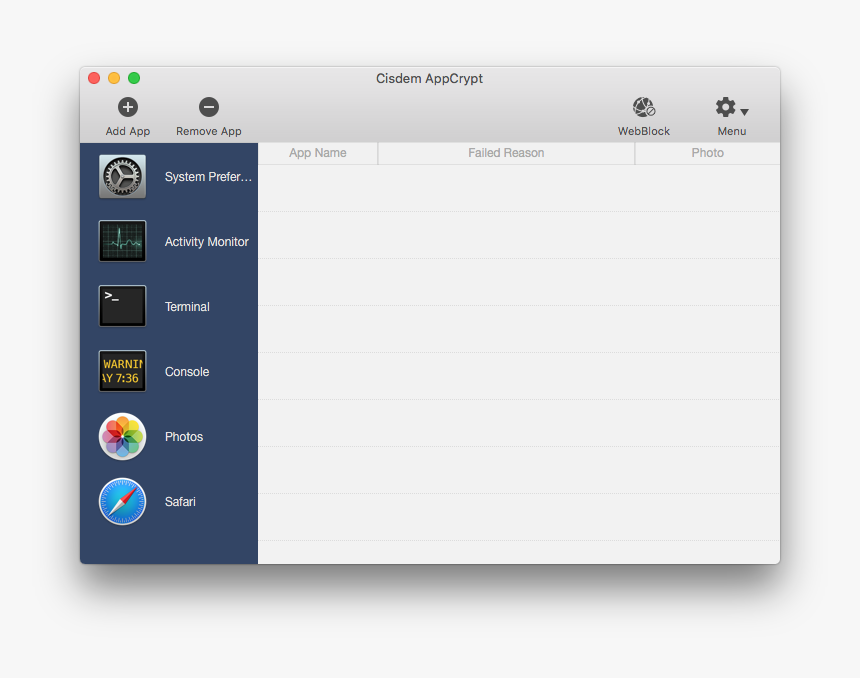The image size is (860, 678).
Task: Click the 'WebBlock' toolbar label
Action: [643, 131]
